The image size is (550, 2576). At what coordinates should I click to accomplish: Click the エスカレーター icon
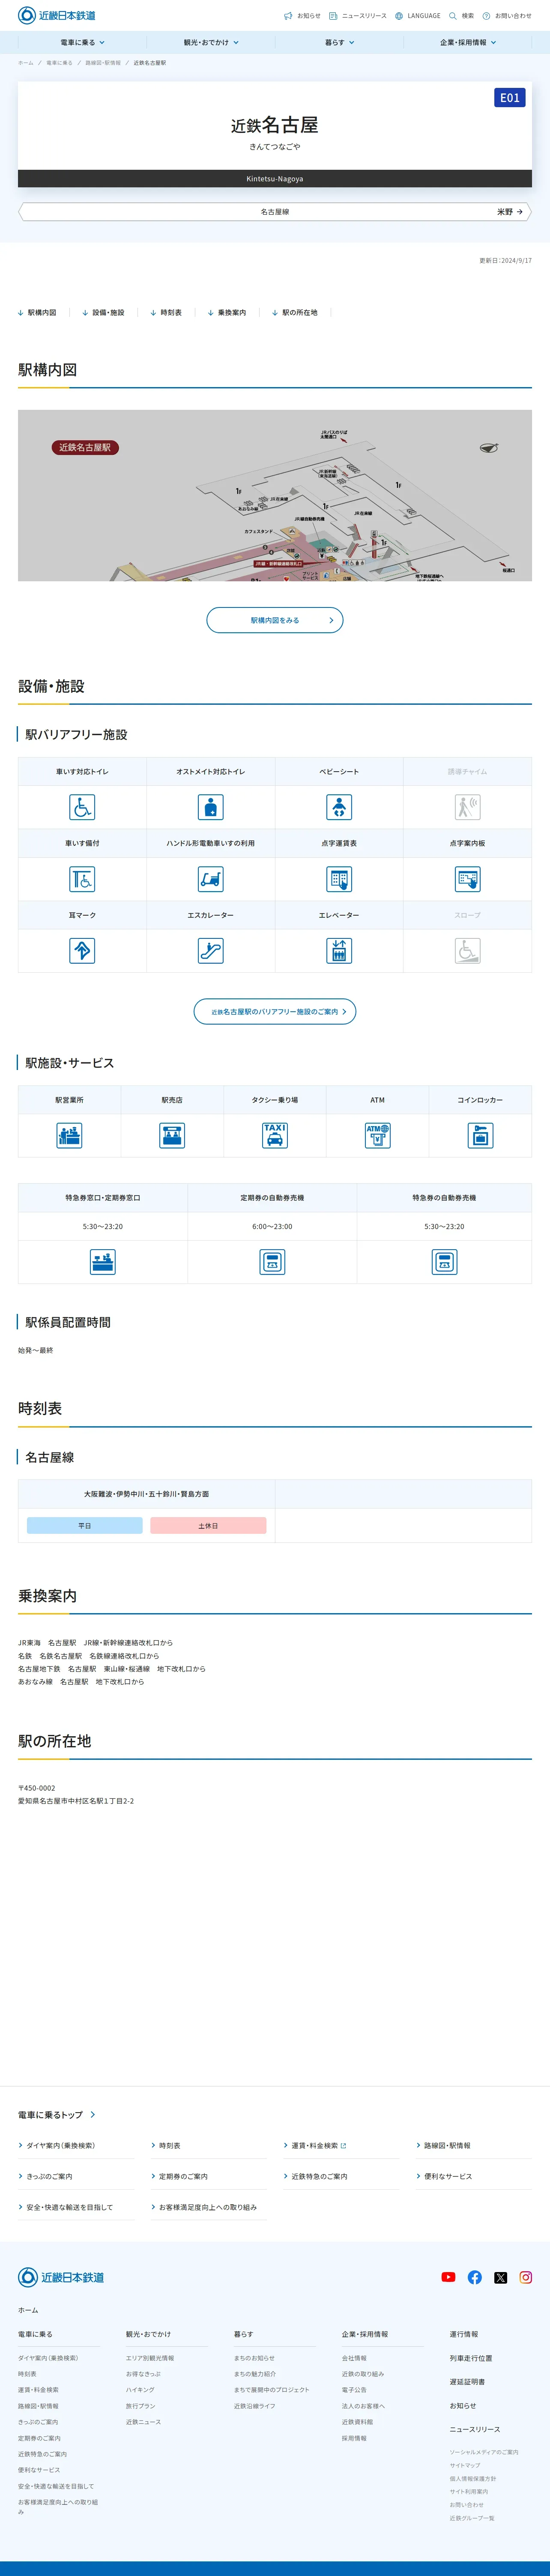click(x=211, y=951)
